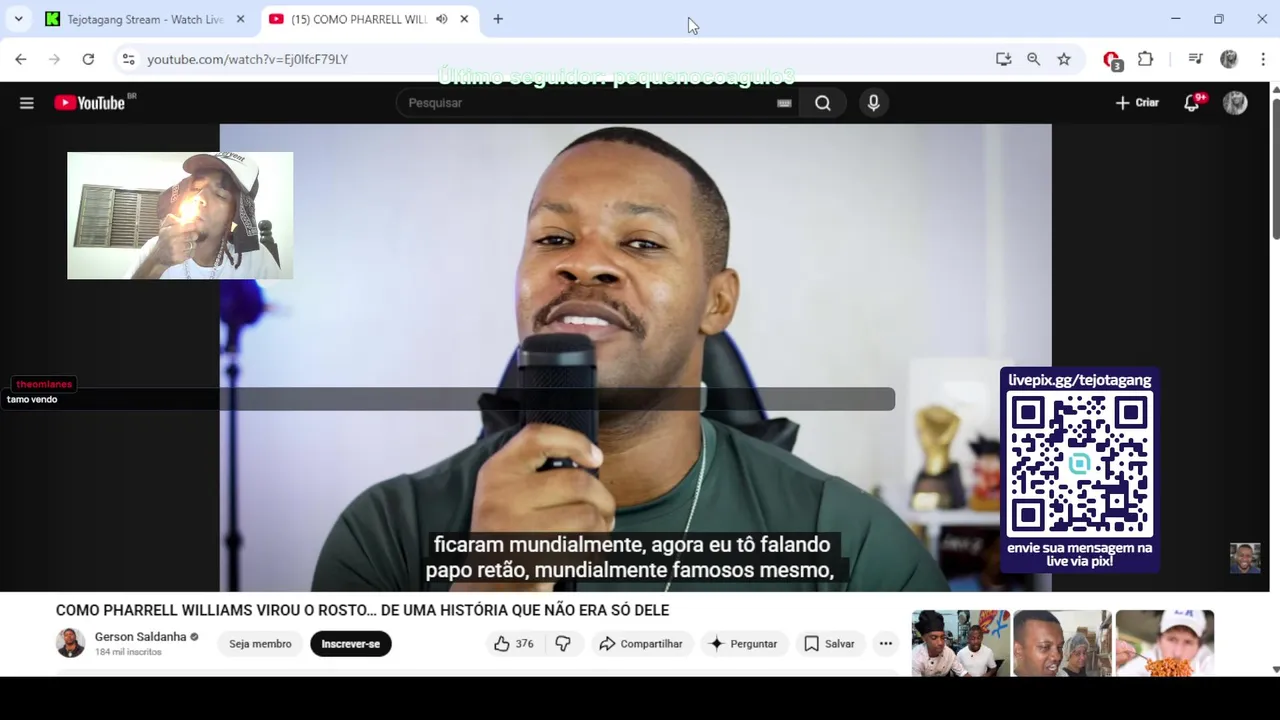The image size is (1280, 720).
Task: Open Gerson Saldanha channel avatar
Action: [x=70, y=643]
